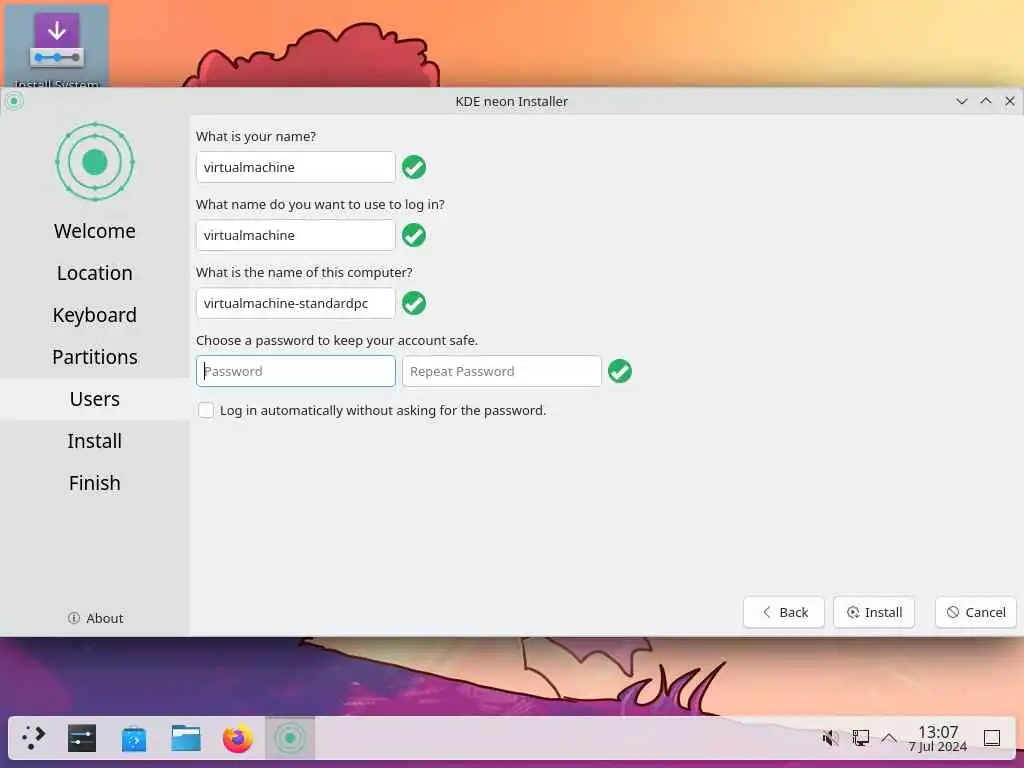1024x768 pixels.
Task: Click 'Choose a password to keep your account safe.' label
Action: point(337,340)
